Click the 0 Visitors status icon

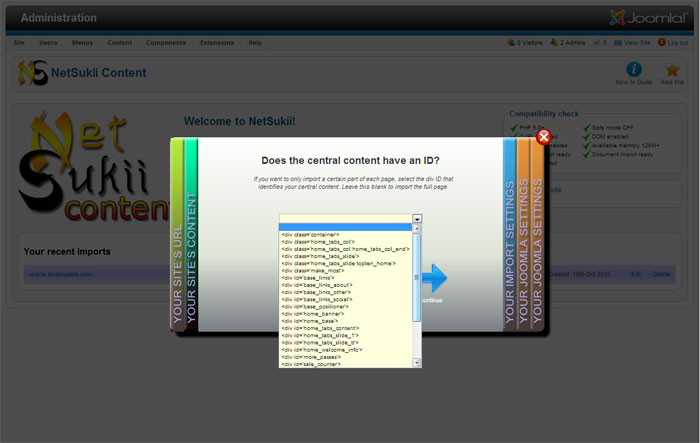click(511, 42)
